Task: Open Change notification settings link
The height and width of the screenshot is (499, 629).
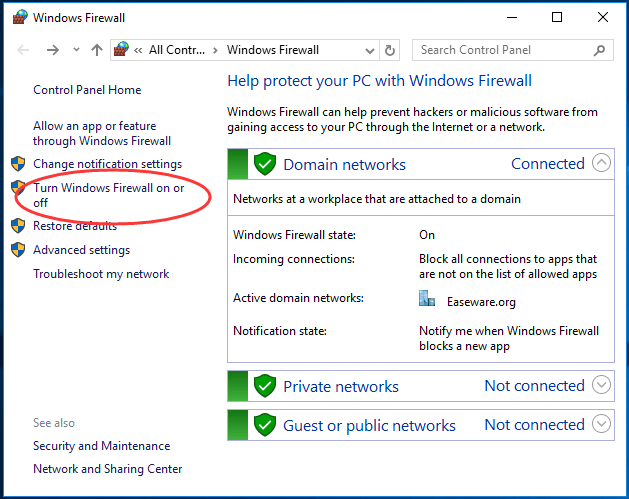Action: [x=108, y=164]
